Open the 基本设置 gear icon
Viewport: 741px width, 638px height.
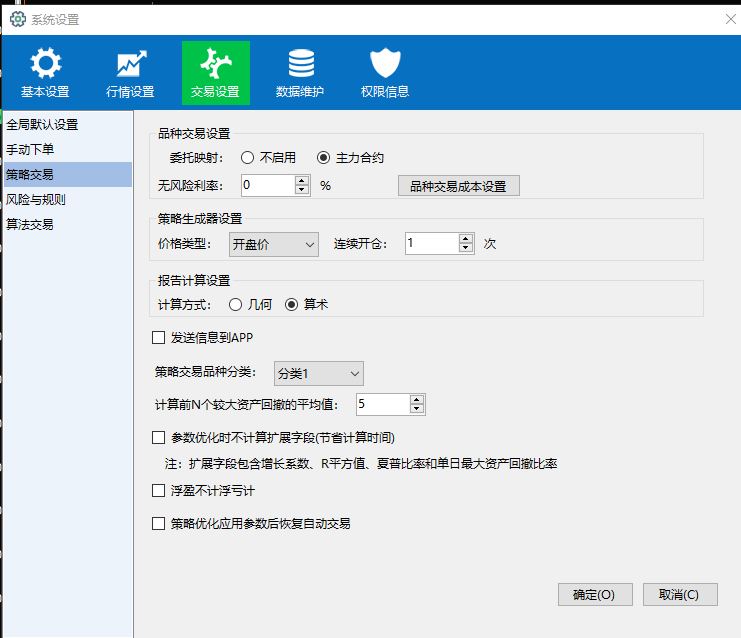45,64
